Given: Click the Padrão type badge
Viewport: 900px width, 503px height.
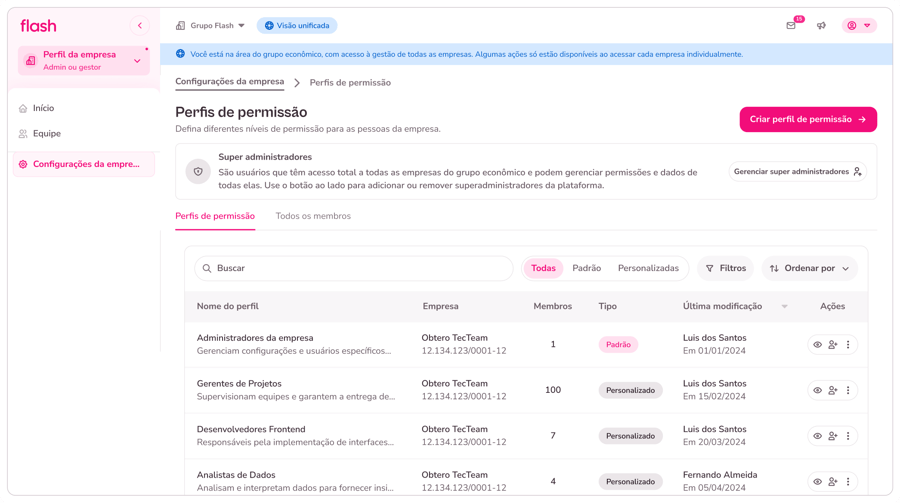Looking at the screenshot, I should click(x=618, y=345).
